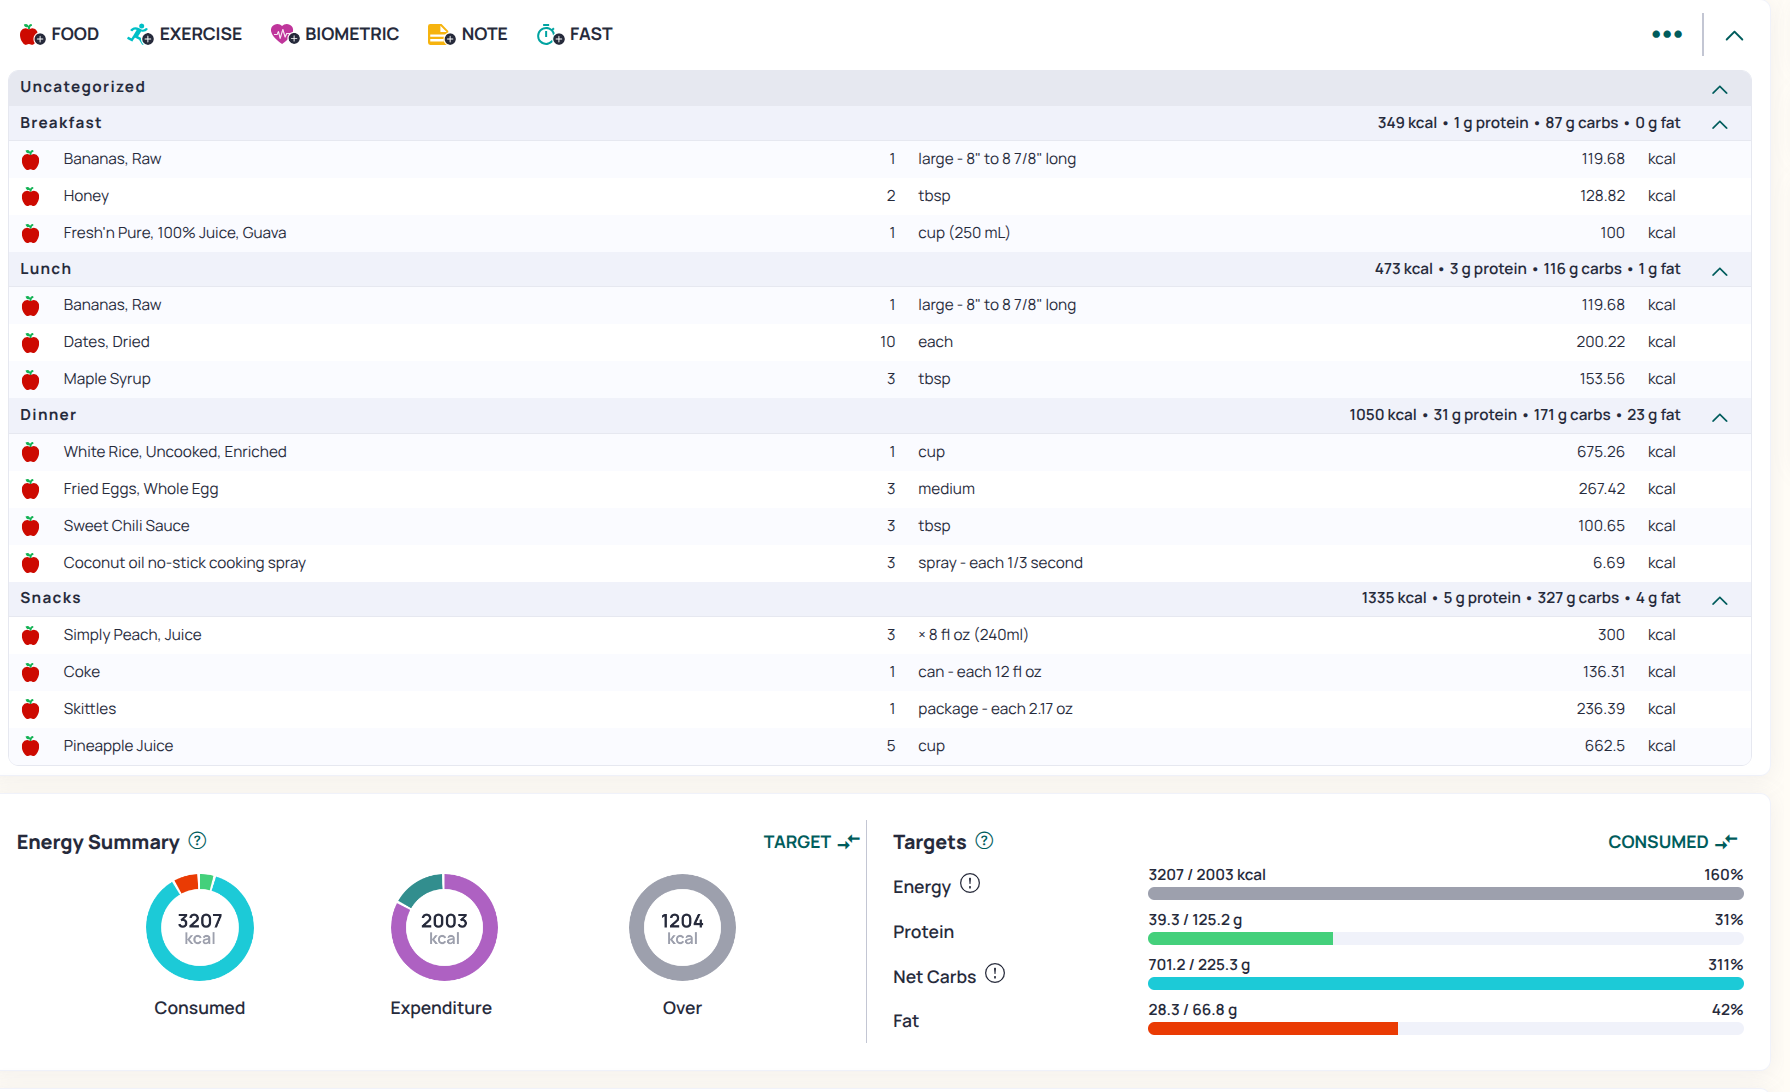Click the apple icon beside Guava Juice
Viewport: 1790px width, 1092px height.
click(x=31, y=234)
